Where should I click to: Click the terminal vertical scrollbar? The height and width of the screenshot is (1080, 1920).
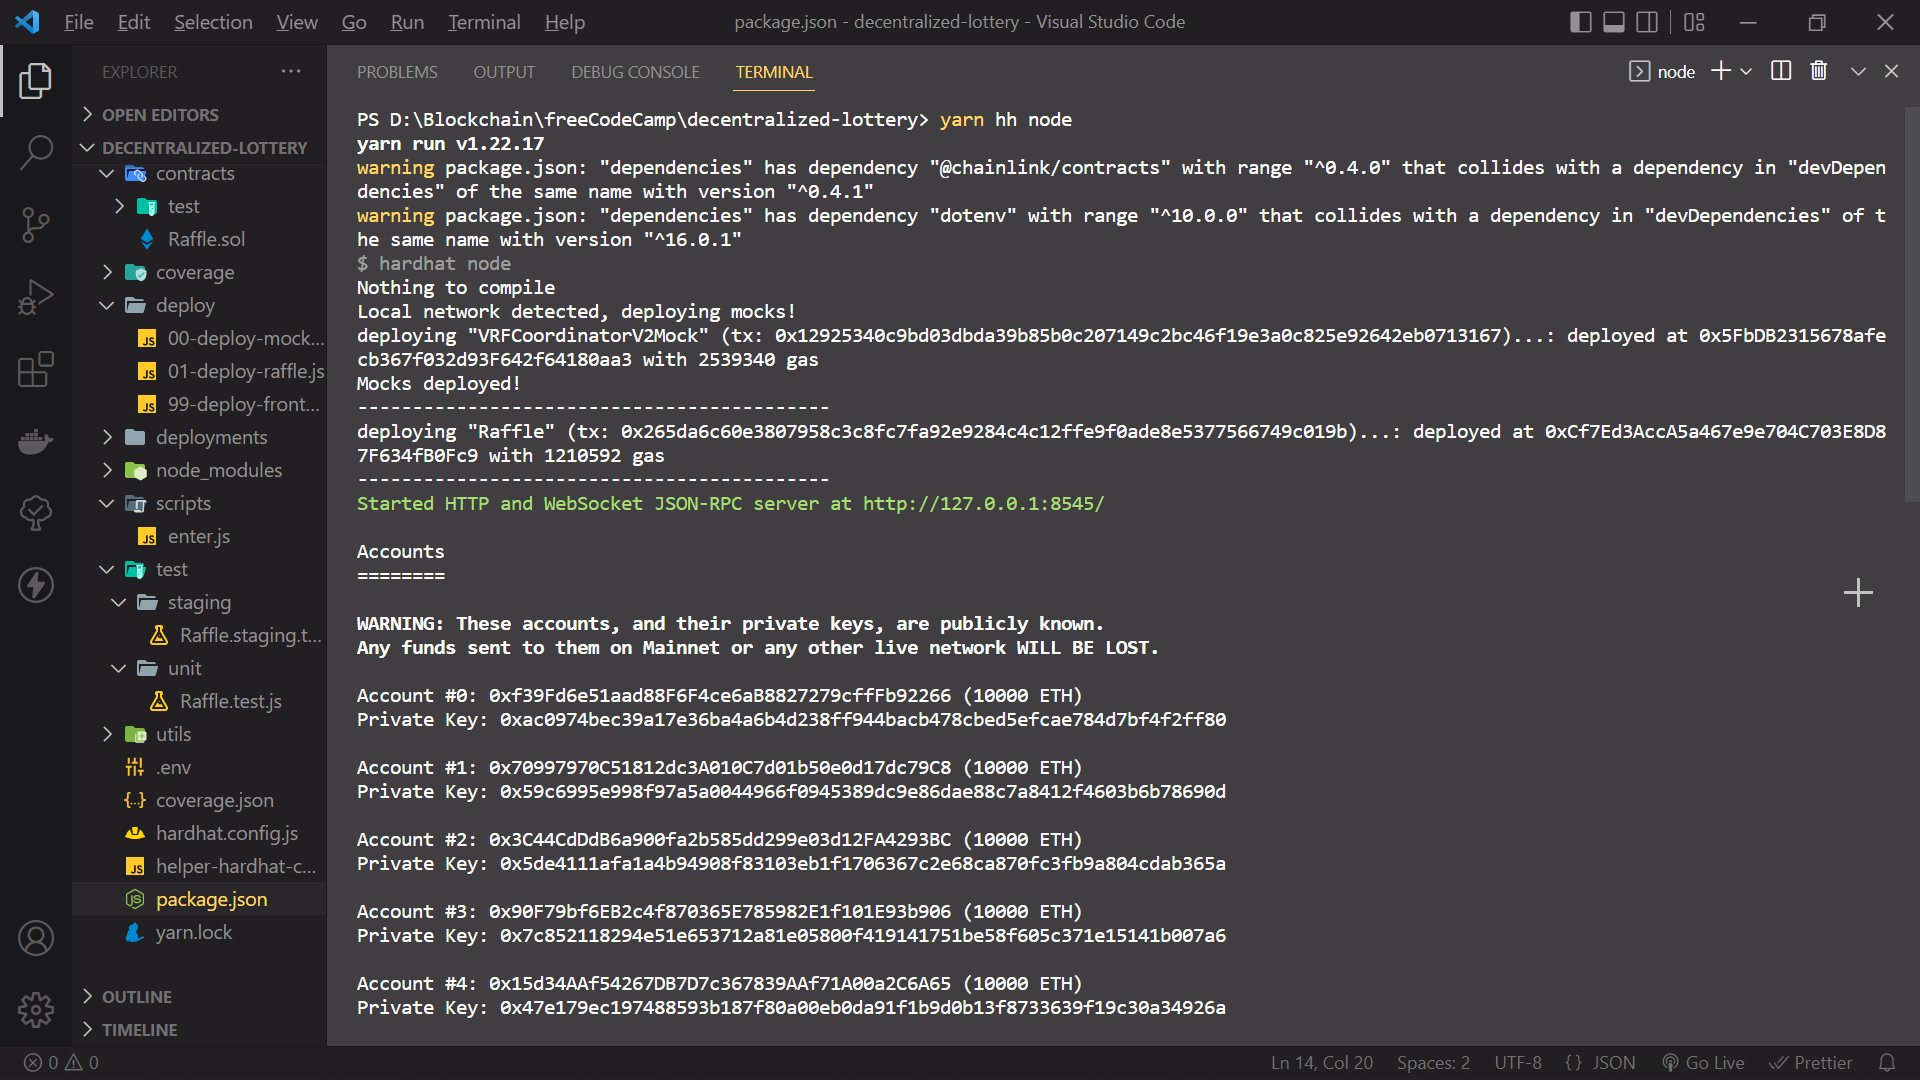click(x=1912, y=304)
